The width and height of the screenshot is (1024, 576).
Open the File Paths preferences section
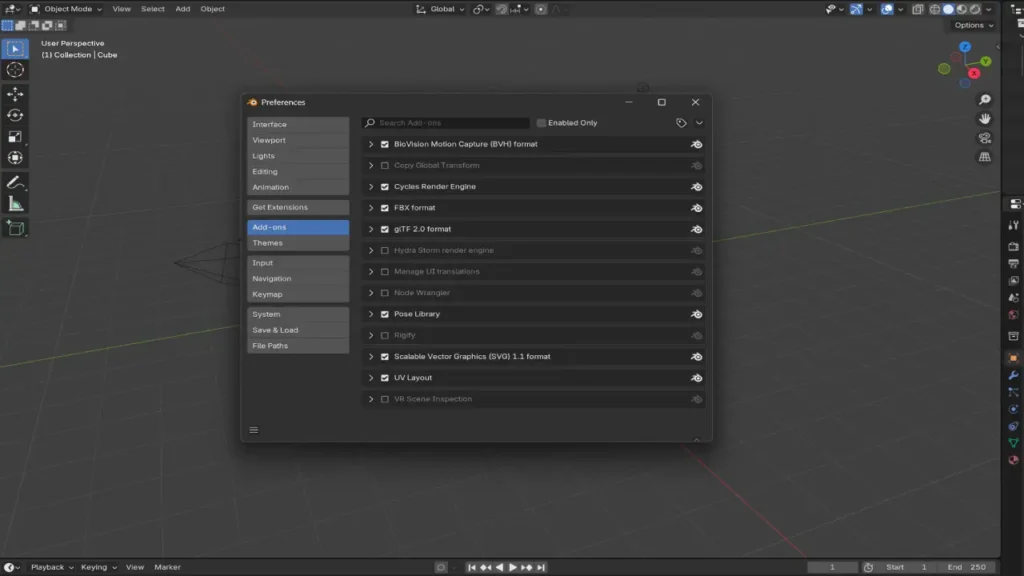click(298, 346)
